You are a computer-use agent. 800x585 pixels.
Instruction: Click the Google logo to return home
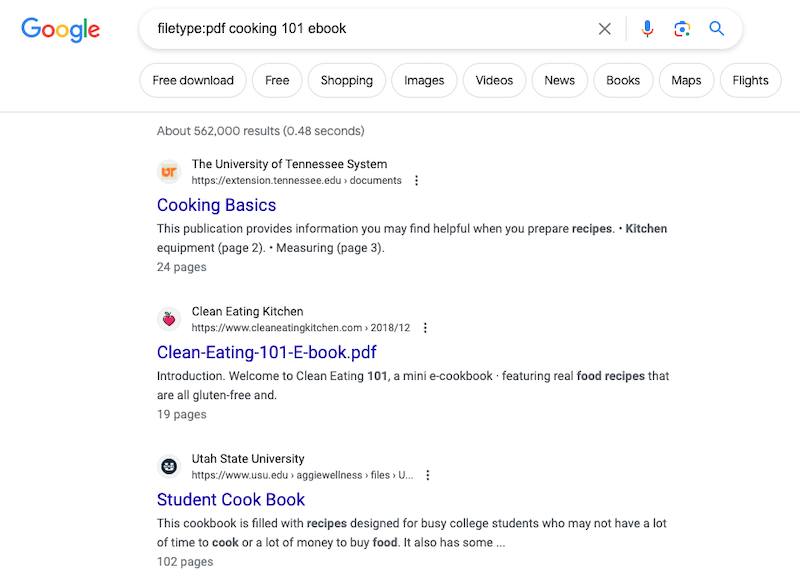[x=60, y=30]
